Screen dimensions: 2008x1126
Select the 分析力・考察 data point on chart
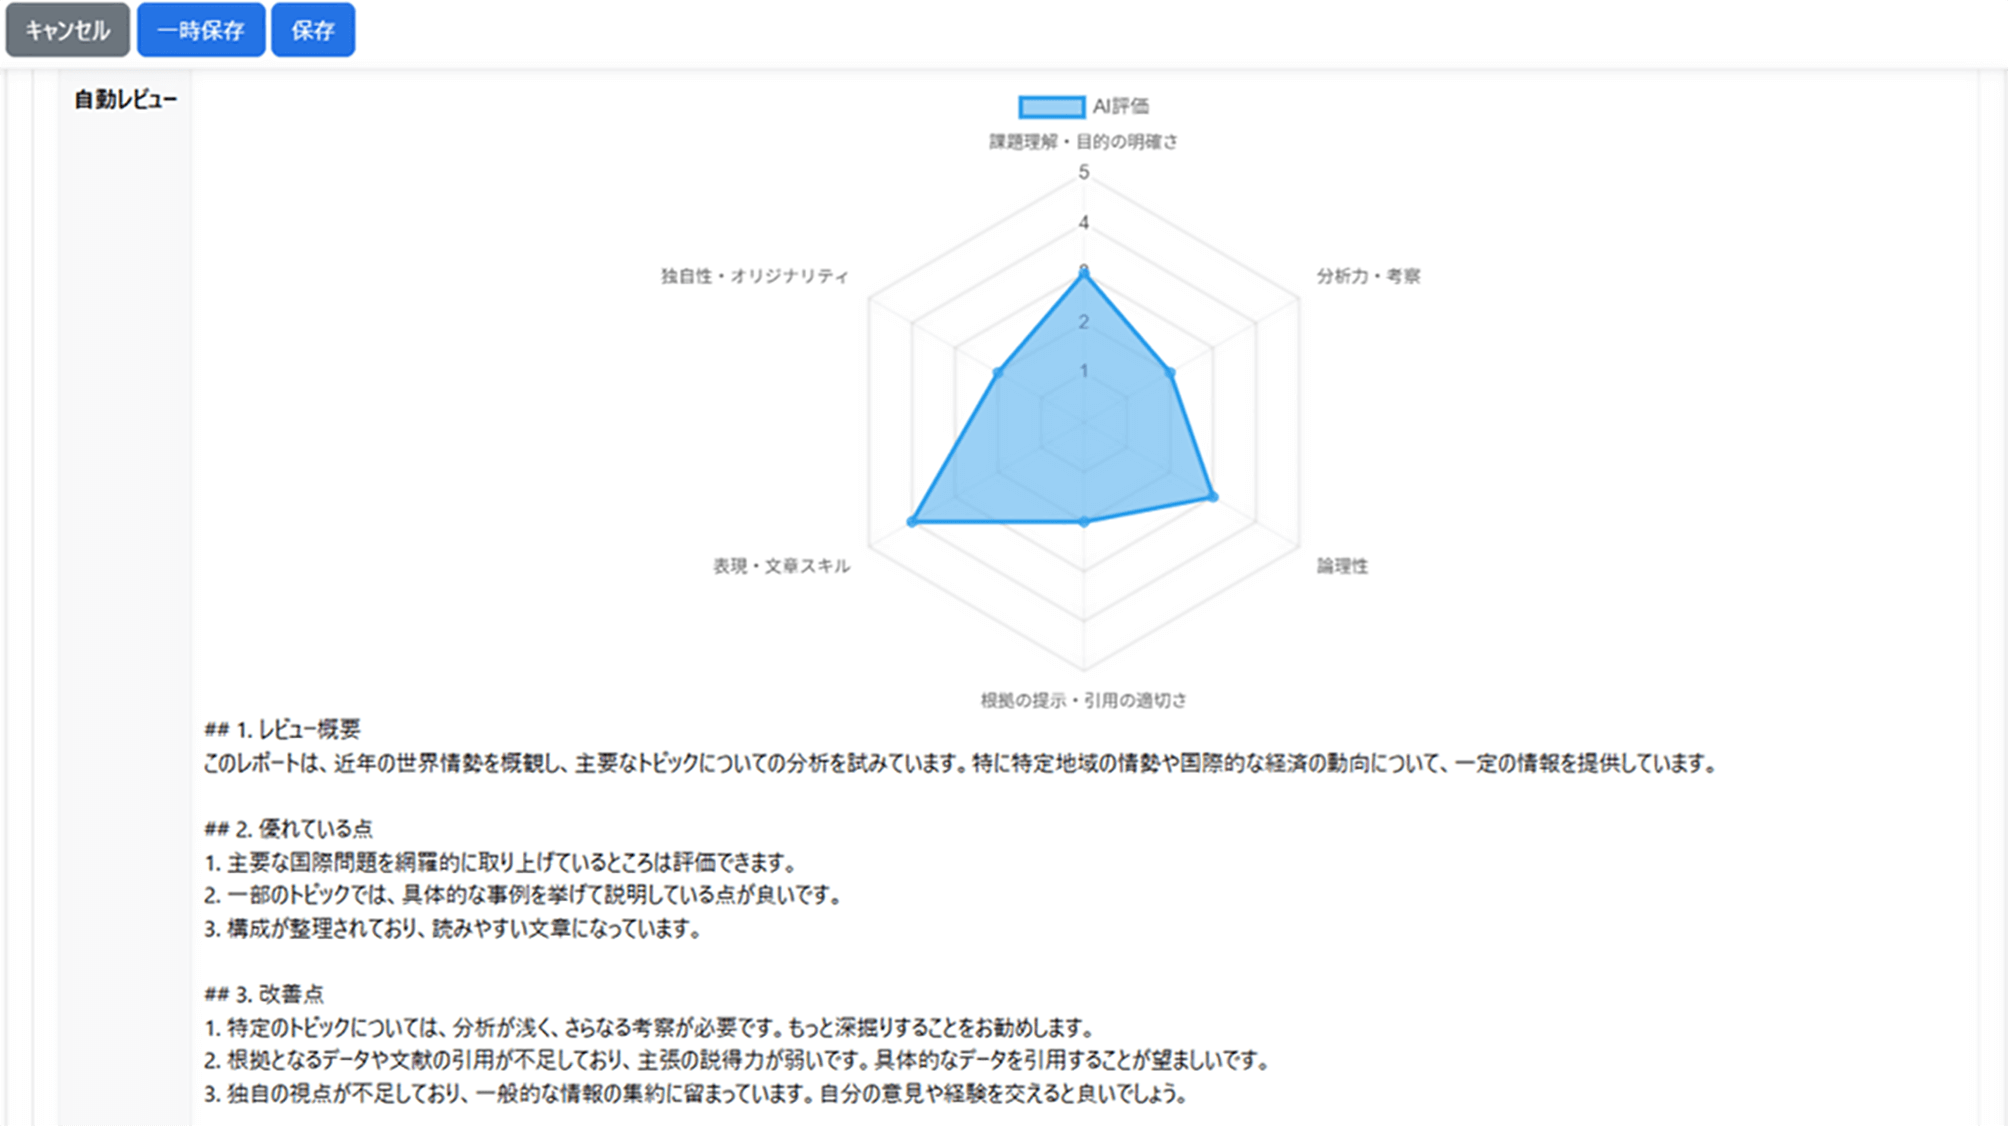point(1171,372)
